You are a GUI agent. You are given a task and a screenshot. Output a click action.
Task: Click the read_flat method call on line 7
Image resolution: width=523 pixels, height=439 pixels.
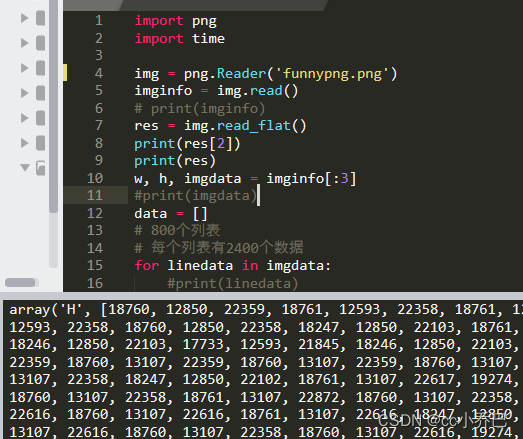point(253,126)
